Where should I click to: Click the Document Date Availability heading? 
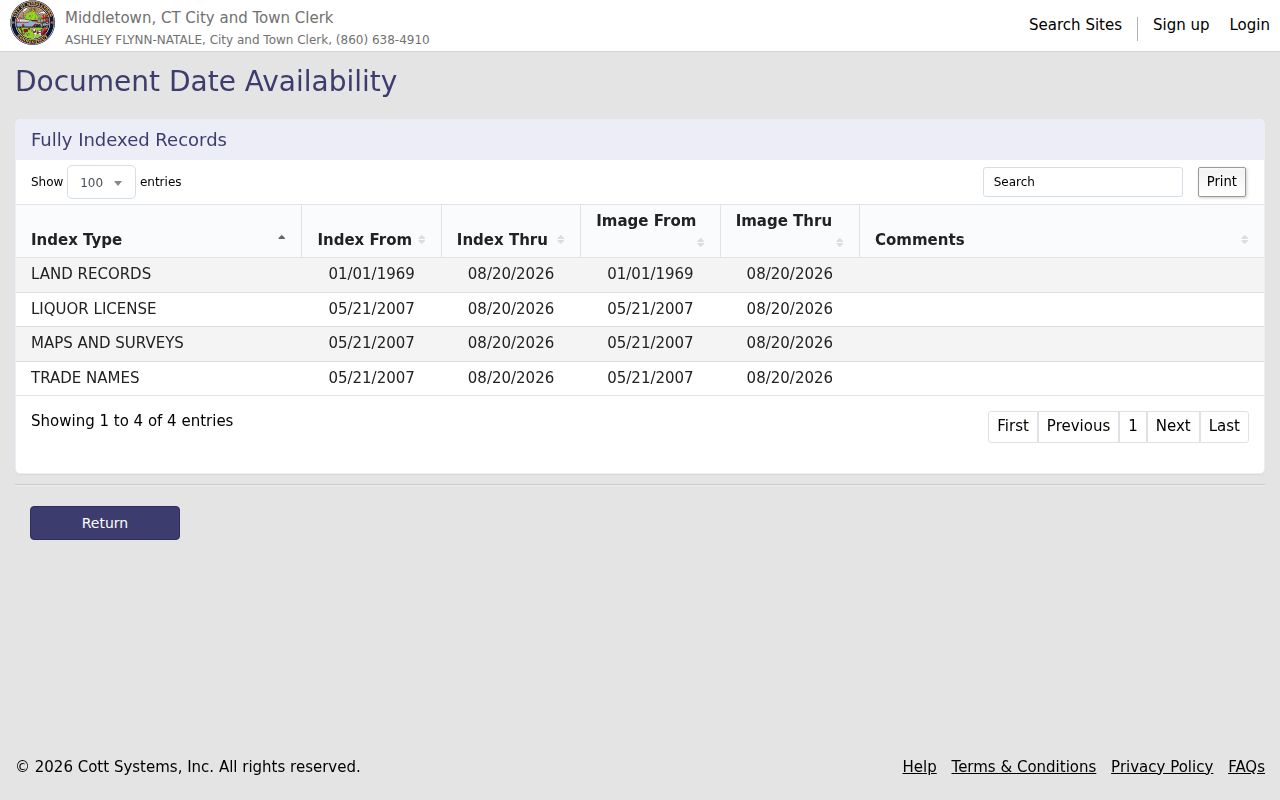click(x=206, y=81)
